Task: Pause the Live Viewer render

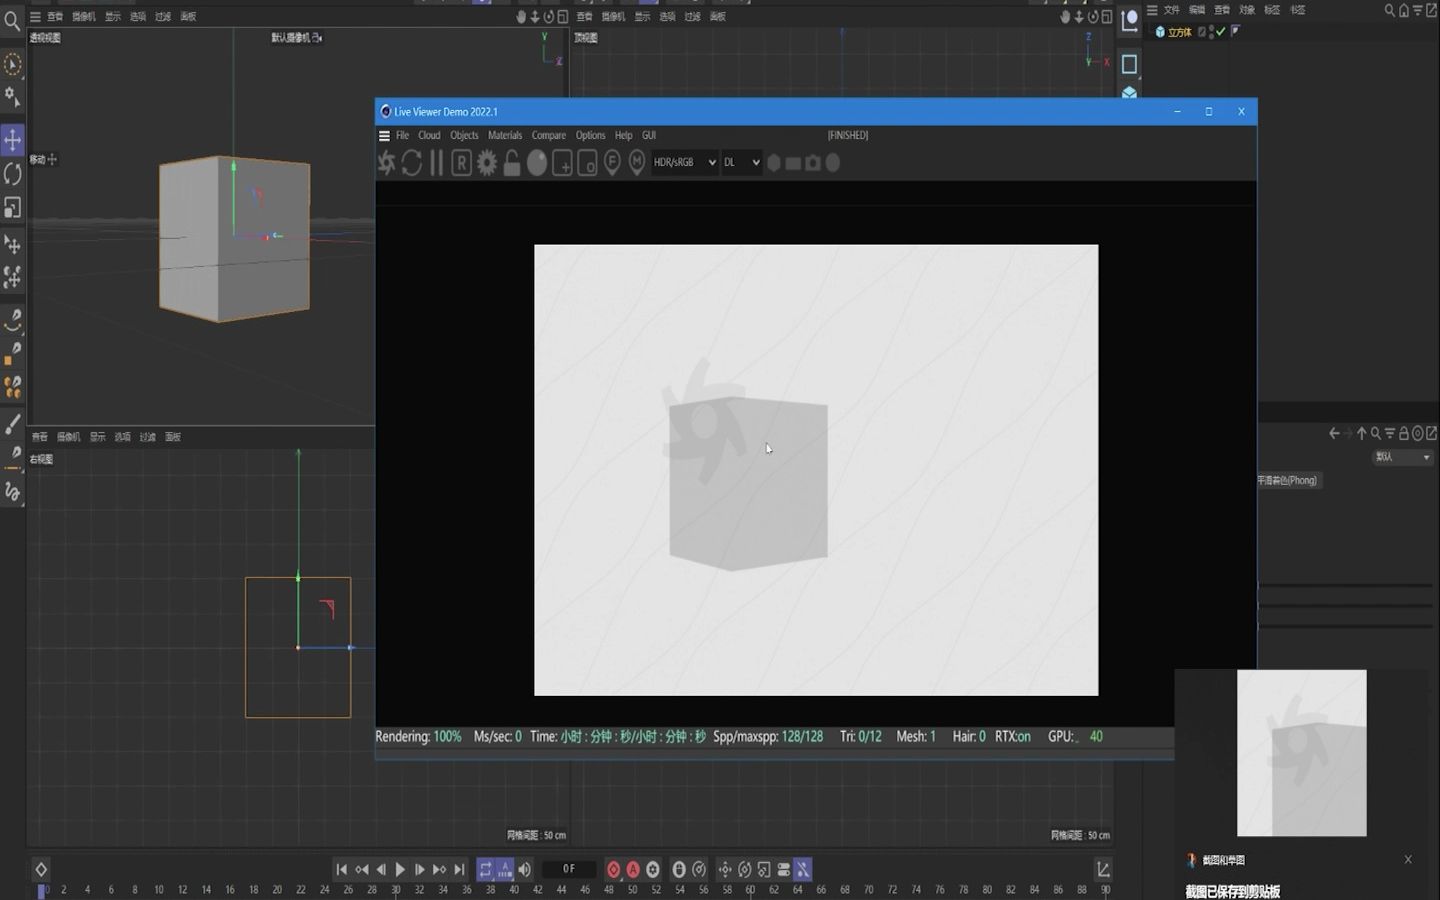Action: tap(436, 163)
